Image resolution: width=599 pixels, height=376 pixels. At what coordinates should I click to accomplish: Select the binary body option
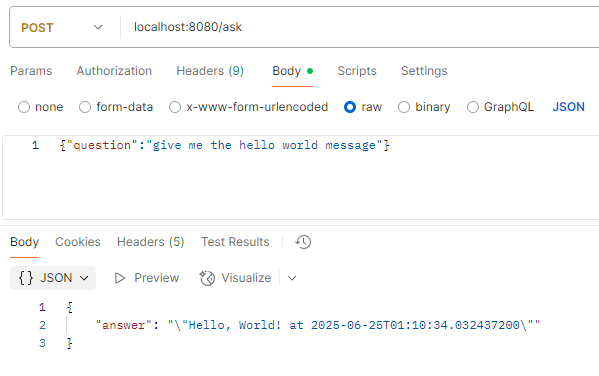(x=404, y=107)
